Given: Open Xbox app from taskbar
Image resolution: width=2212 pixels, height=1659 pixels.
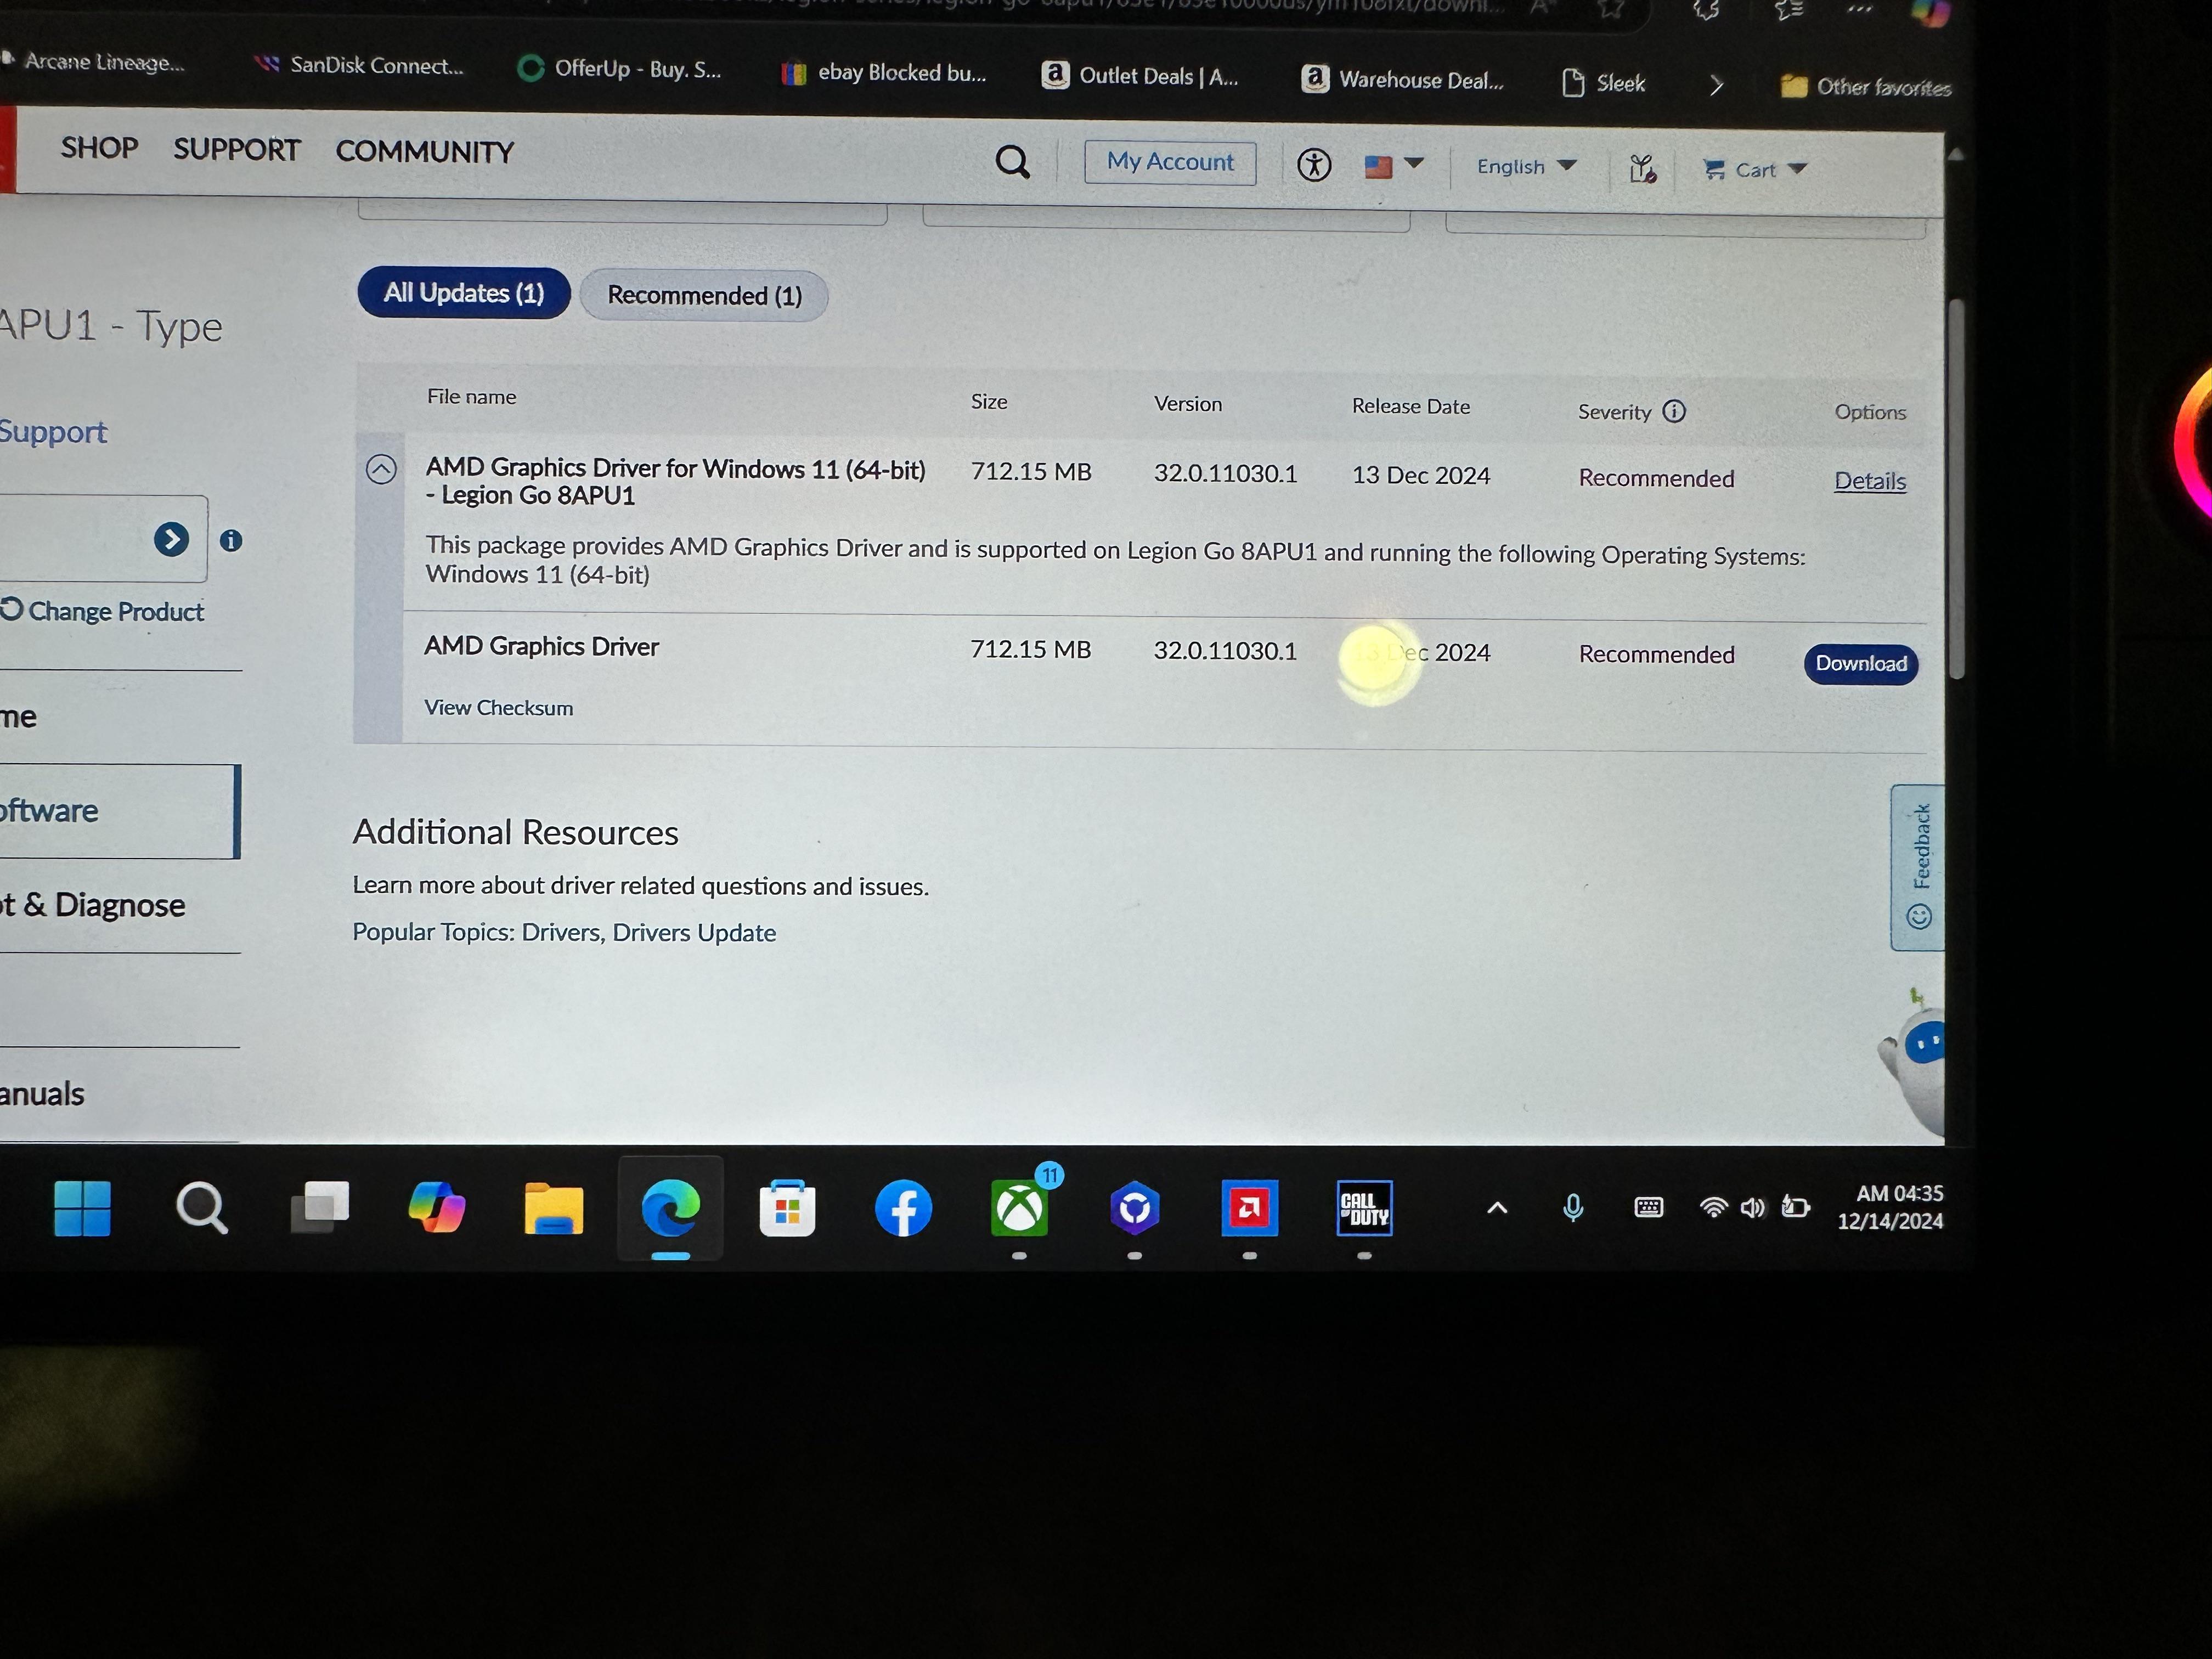Looking at the screenshot, I should [1019, 1208].
